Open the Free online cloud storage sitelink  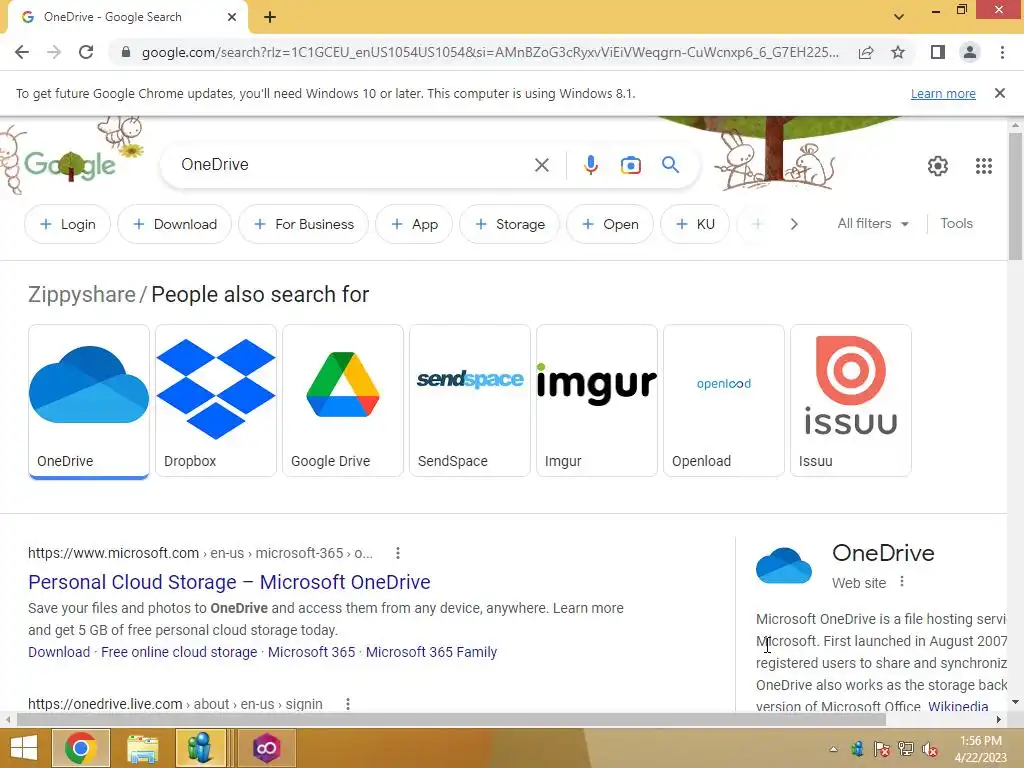(x=179, y=652)
